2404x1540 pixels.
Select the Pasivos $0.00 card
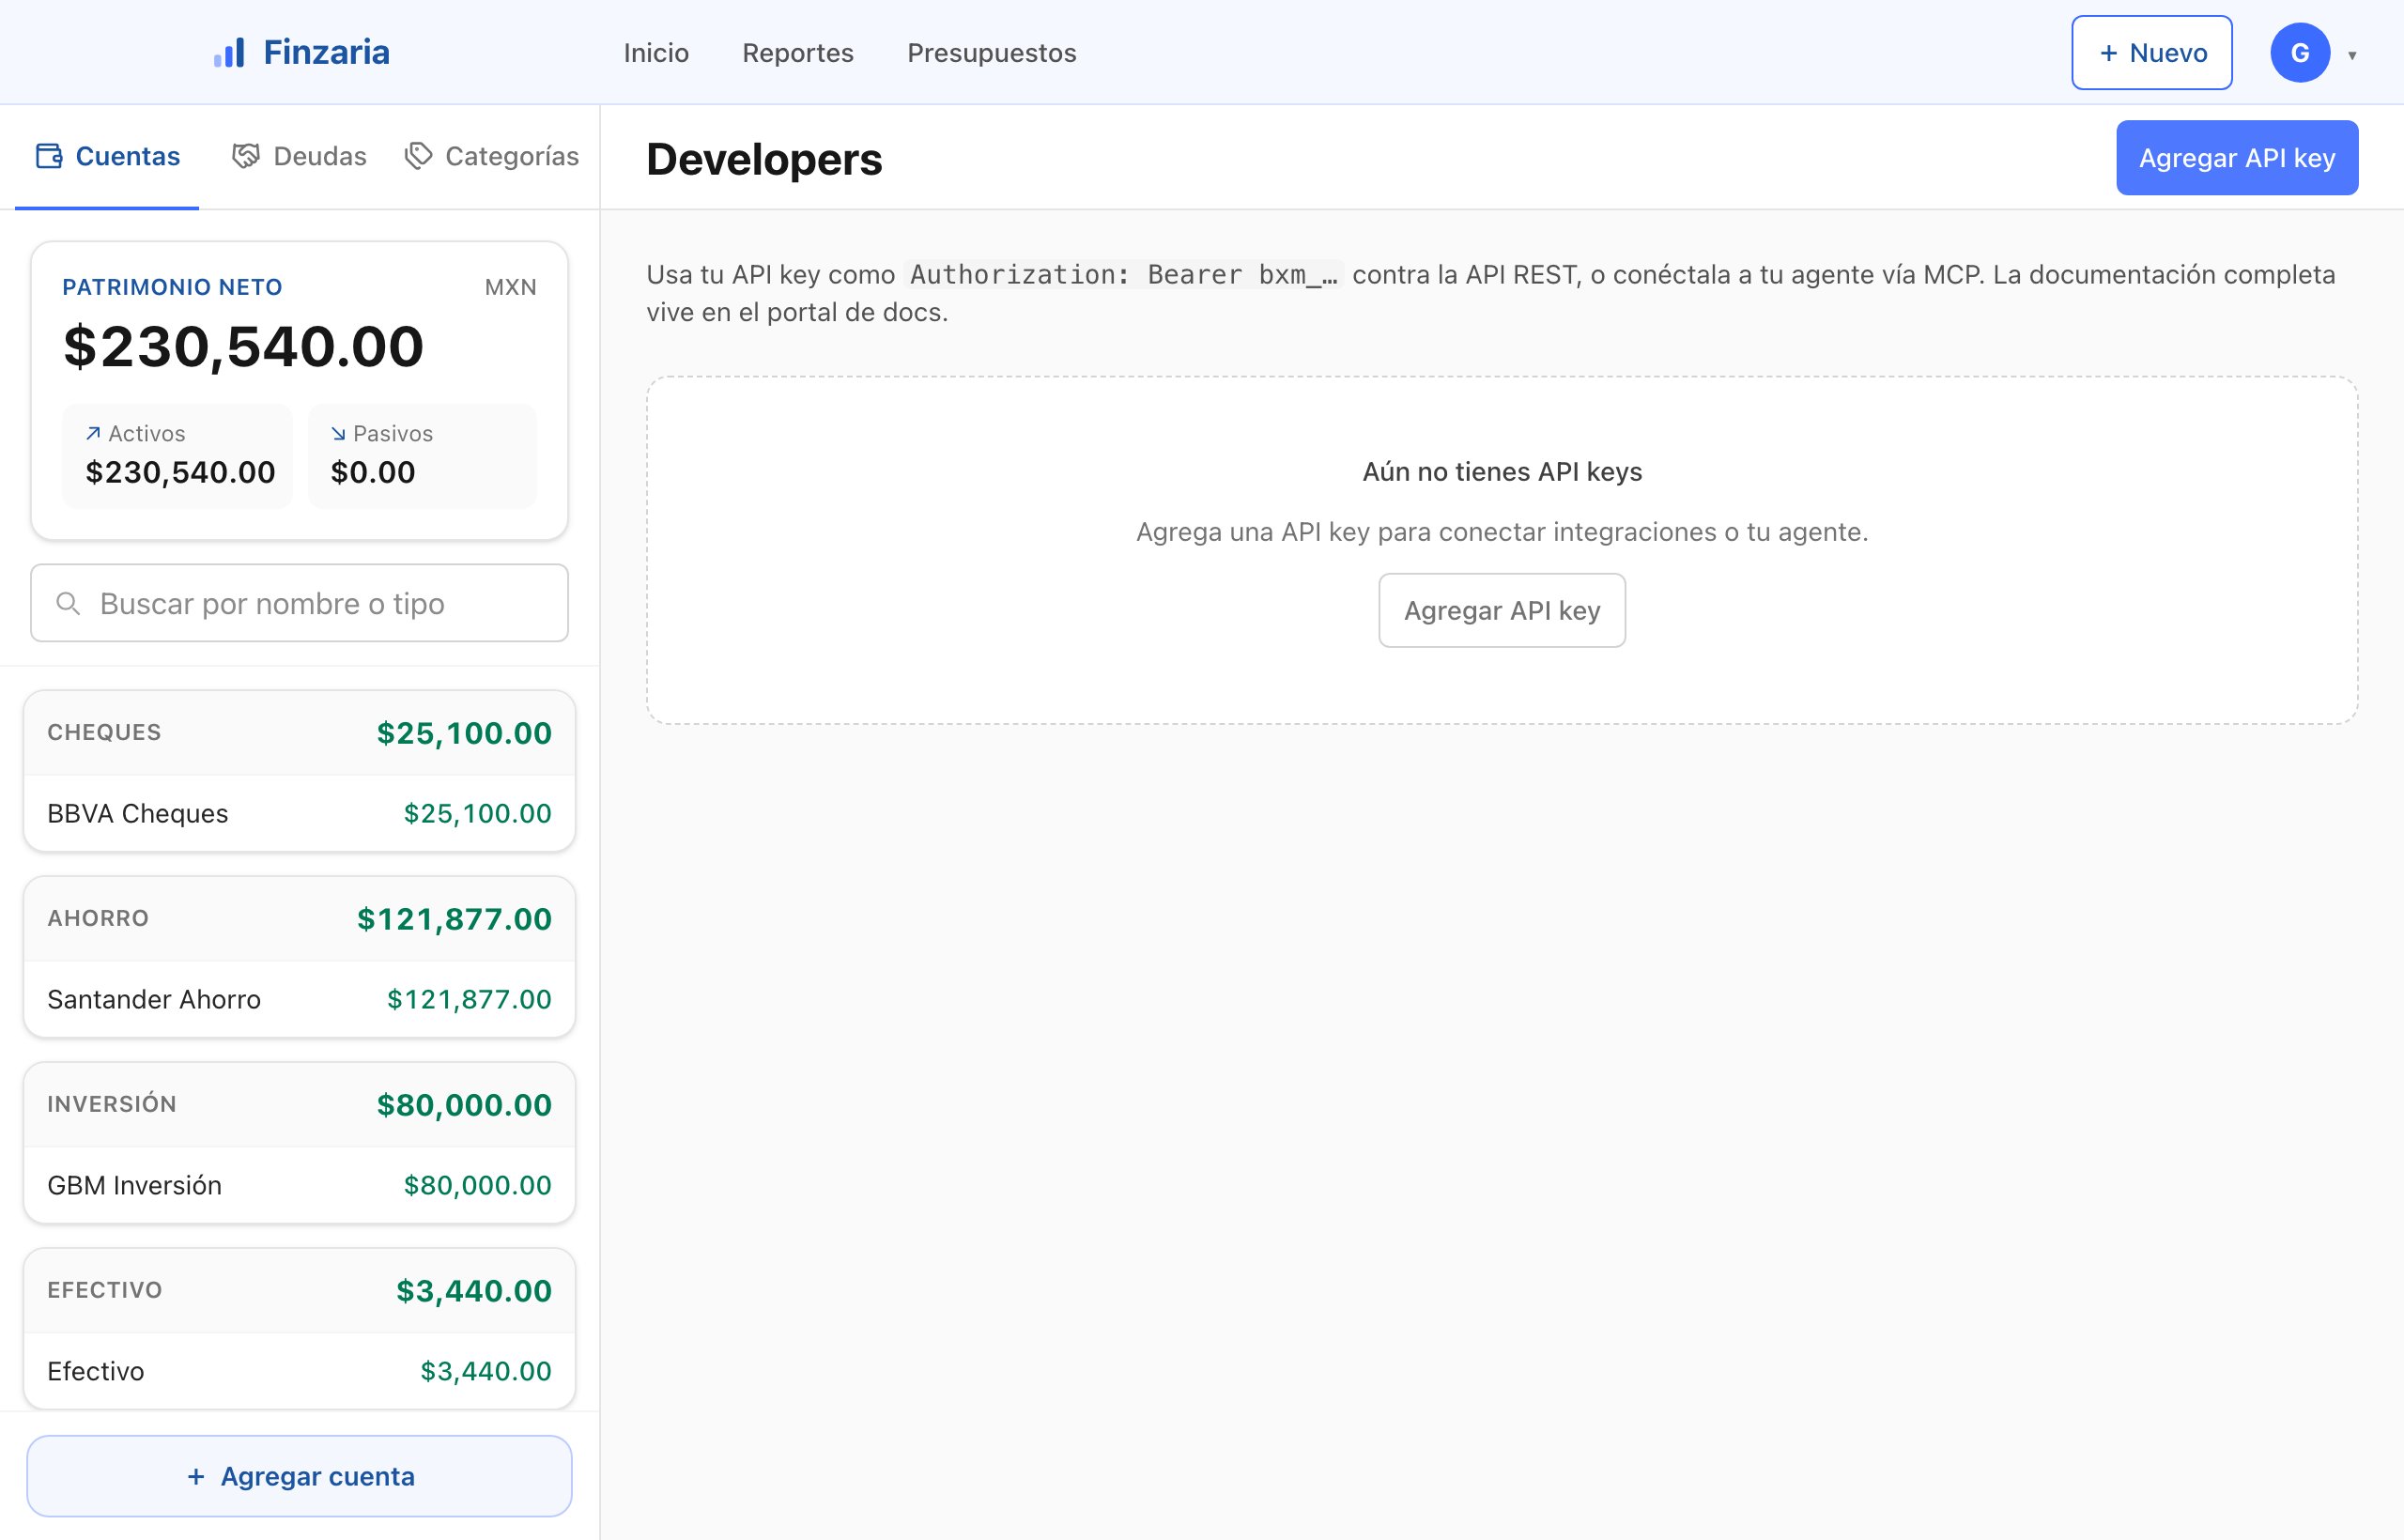422,456
